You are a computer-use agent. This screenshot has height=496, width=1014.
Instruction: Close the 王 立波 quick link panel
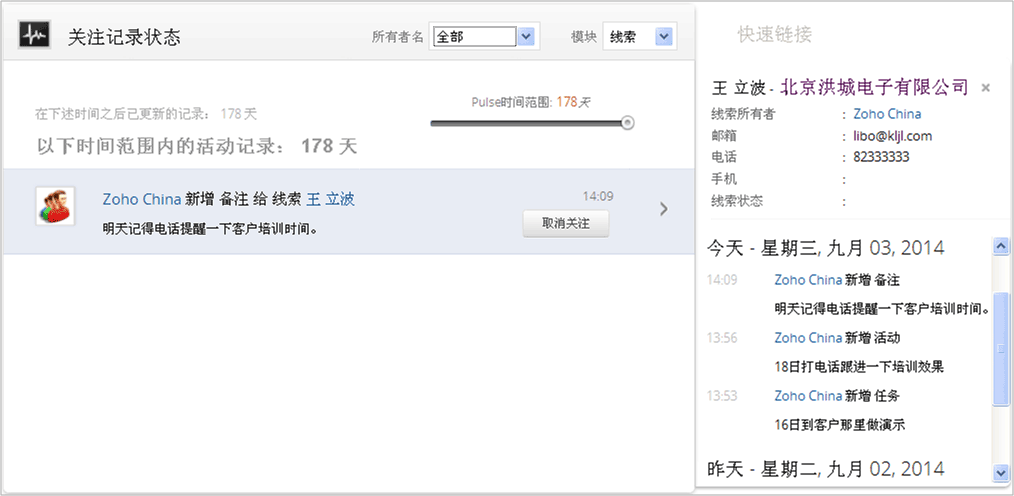point(986,88)
